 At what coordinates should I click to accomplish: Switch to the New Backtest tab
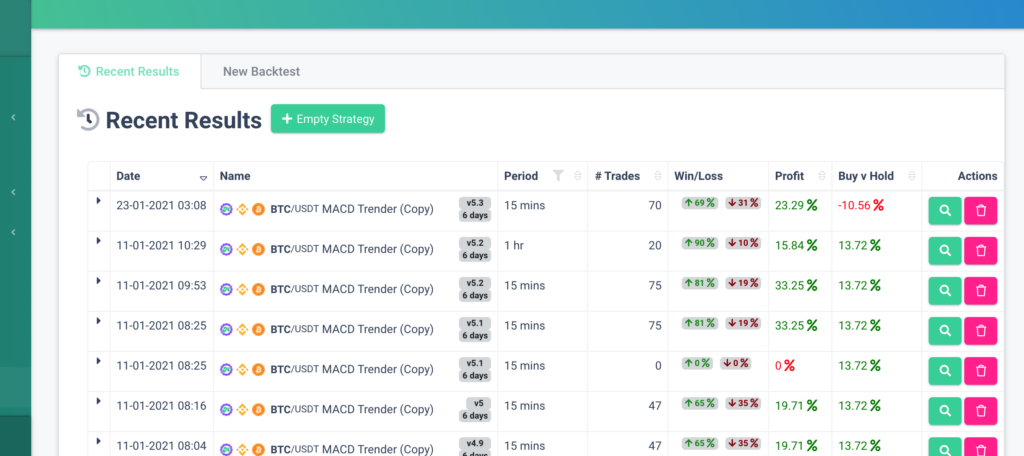pyautogui.click(x=261, y=72)
